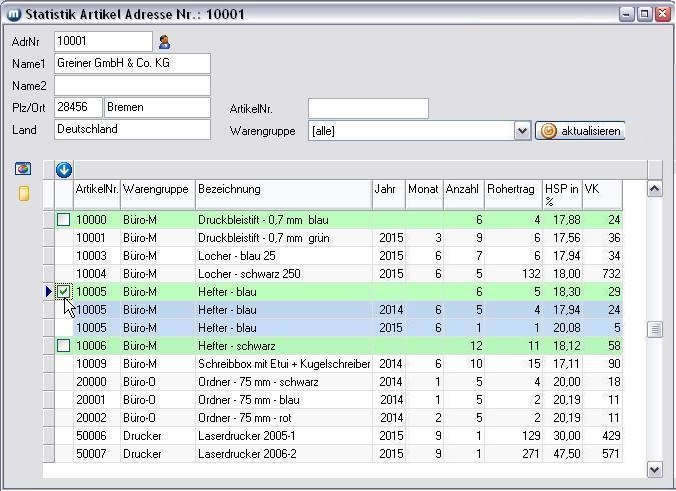Check the box for article 10000
The width and height of the screenshot is (676, 491).
tap(64, 220)
